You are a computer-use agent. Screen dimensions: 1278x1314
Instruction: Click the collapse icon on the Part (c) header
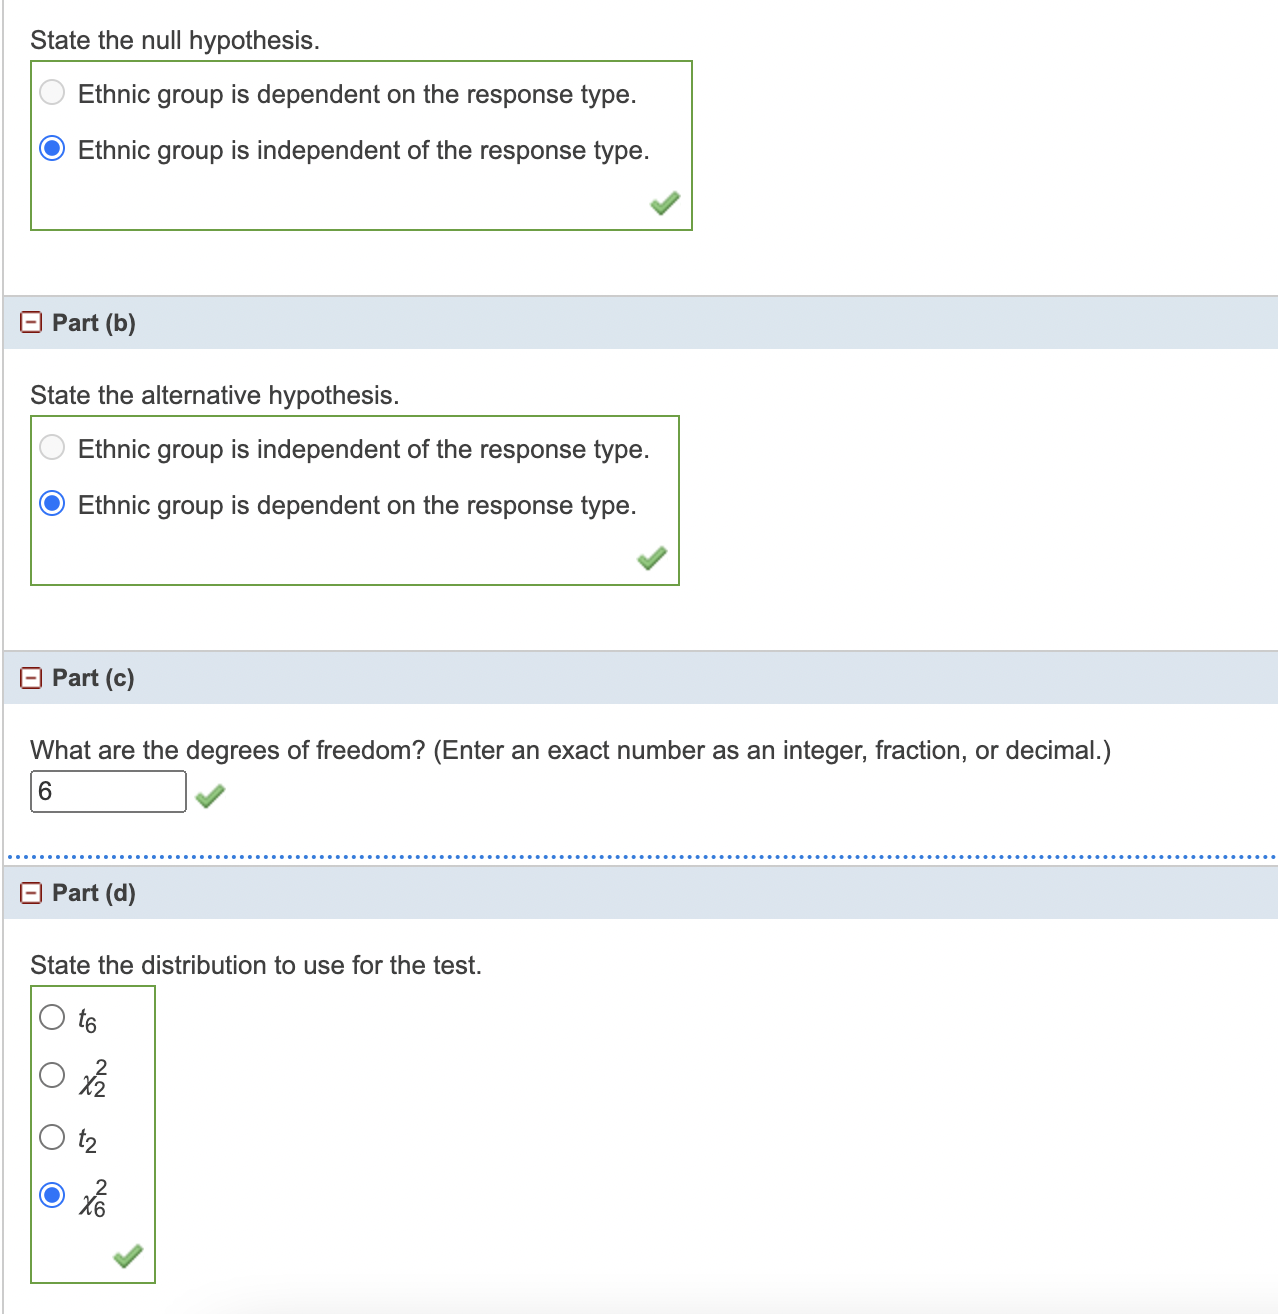[30, 677]
